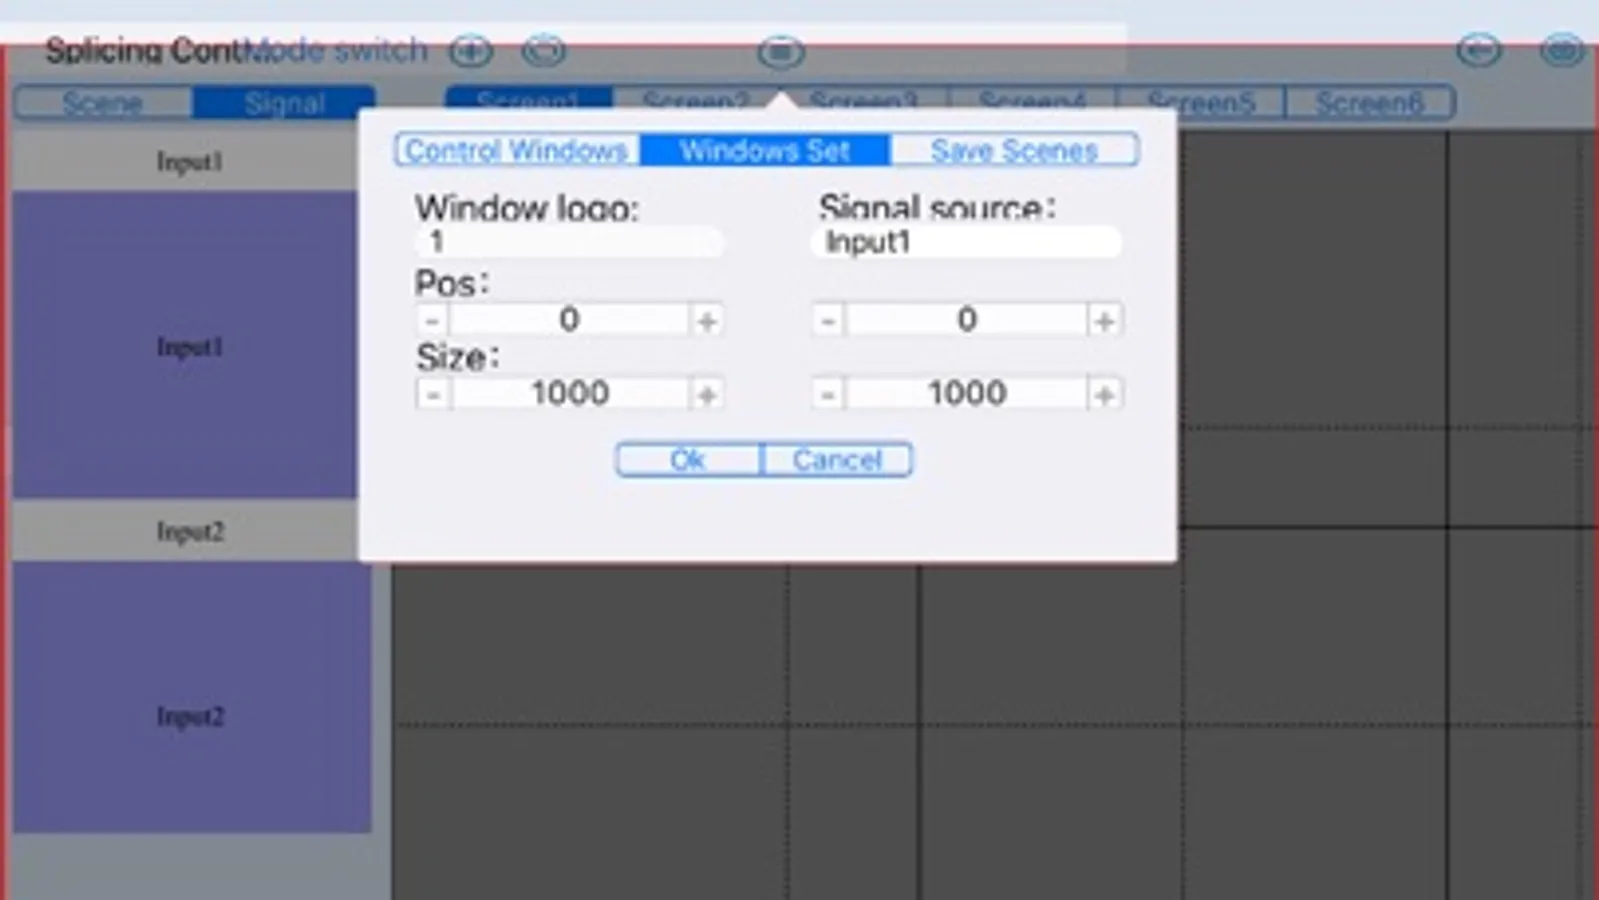This screenshot has height=900, width=1599.
Task: Select the purple Input2 signal block
Action: click(x=191, y=697)
